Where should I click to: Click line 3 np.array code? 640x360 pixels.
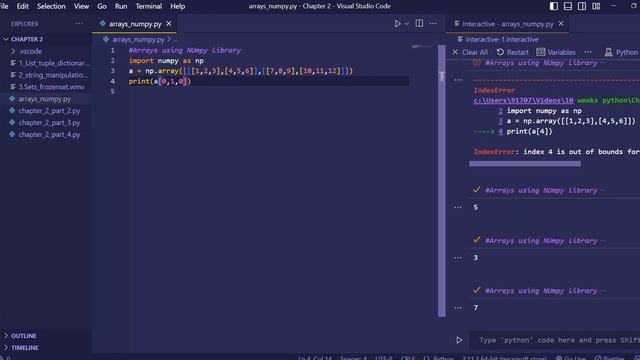coord(240,71)
